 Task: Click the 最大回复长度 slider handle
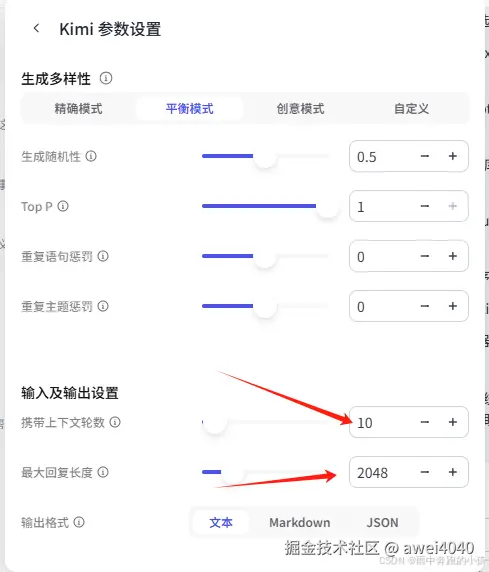click(233, 472)
